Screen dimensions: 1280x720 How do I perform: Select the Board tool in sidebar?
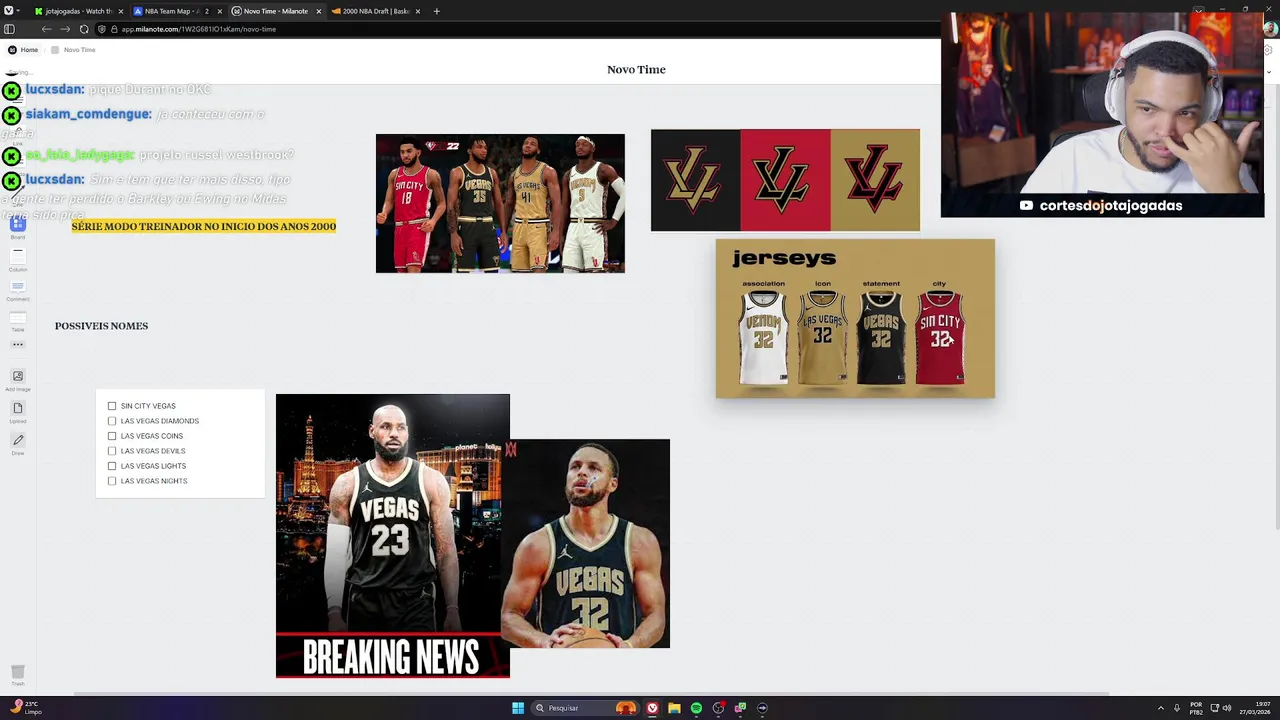click(17, 226)
